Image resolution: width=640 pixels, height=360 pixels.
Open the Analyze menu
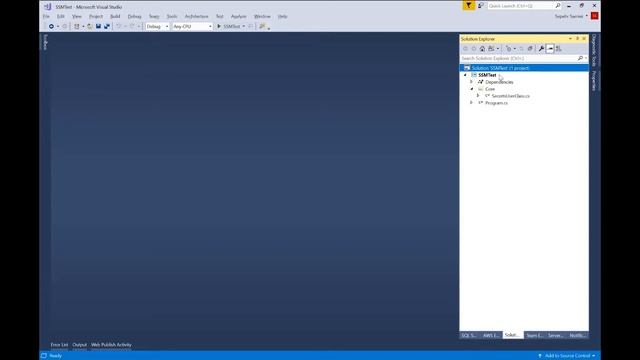point(238,16)
